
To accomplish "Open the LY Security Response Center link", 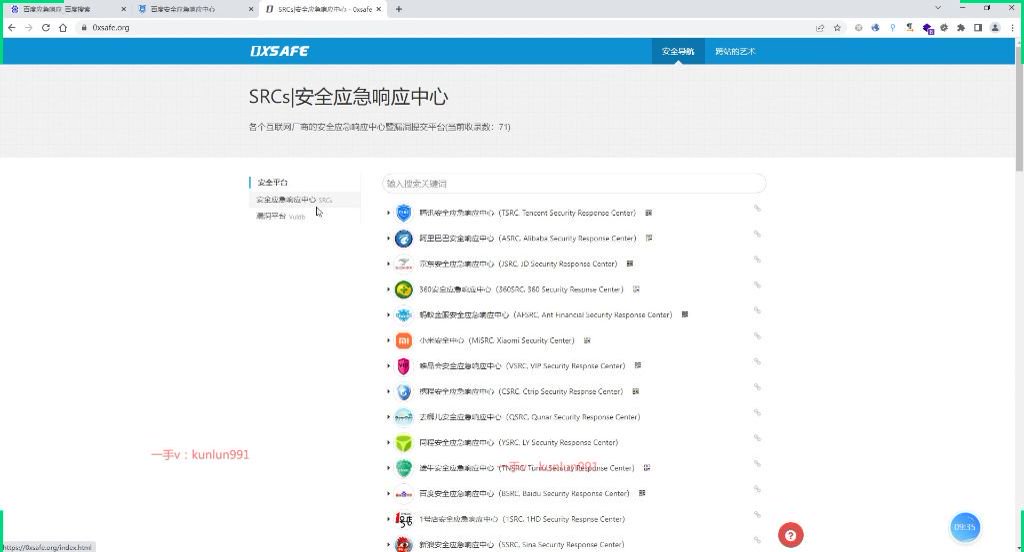I will [519, 442].
